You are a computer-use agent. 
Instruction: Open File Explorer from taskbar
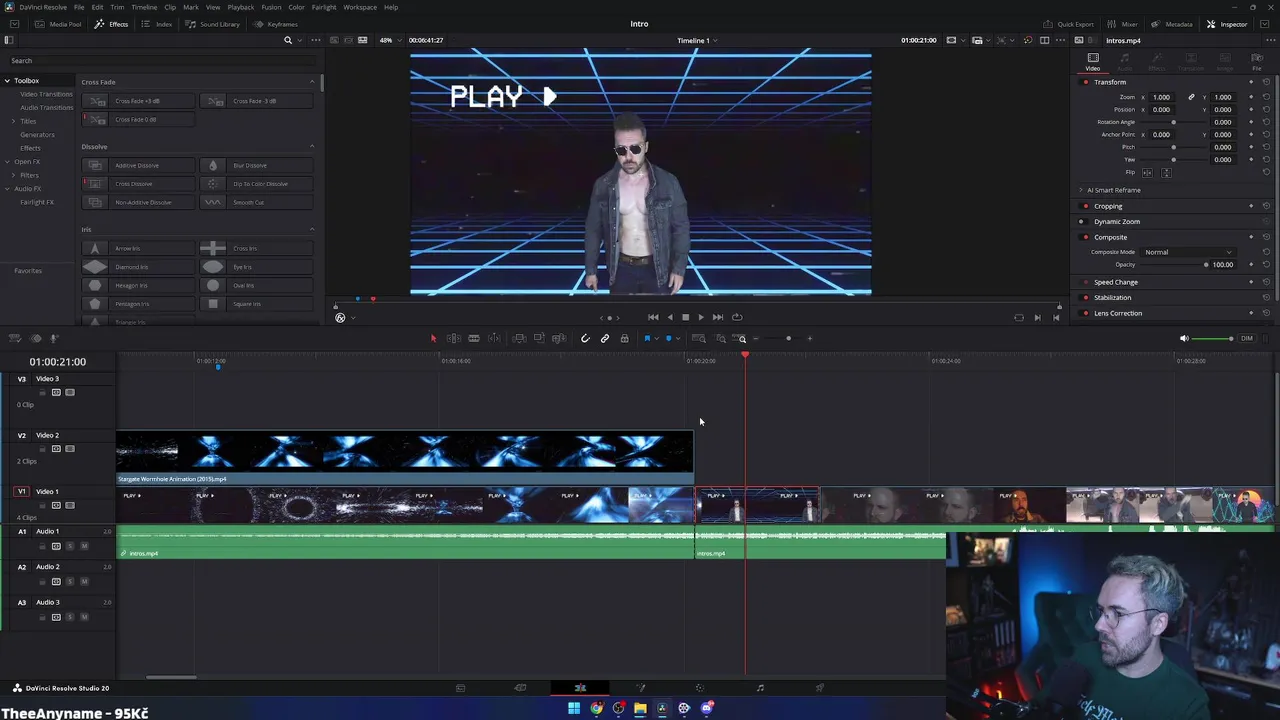click(x=640, y=709)
